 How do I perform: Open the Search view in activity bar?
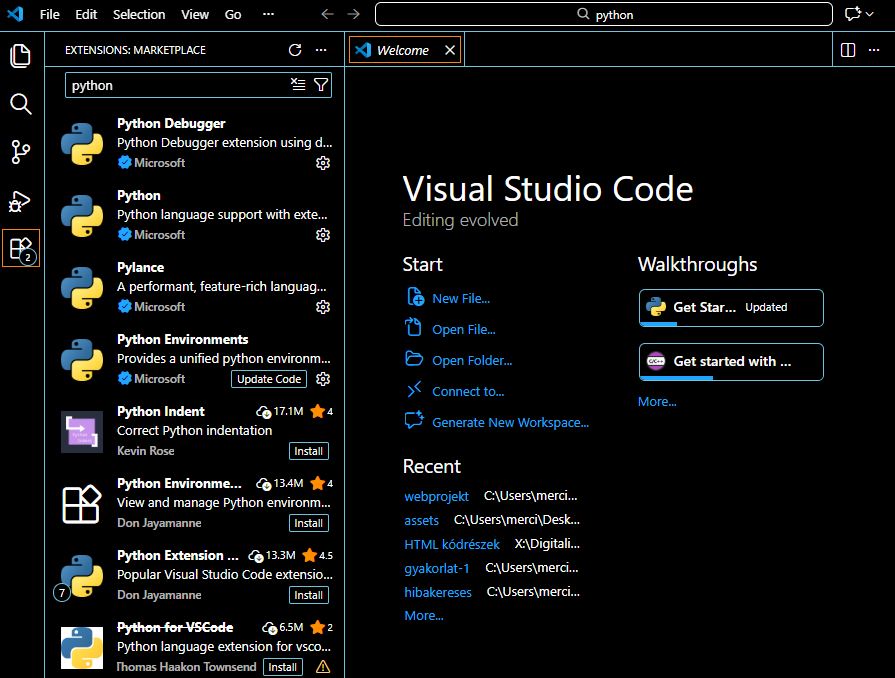pos(21,104)
